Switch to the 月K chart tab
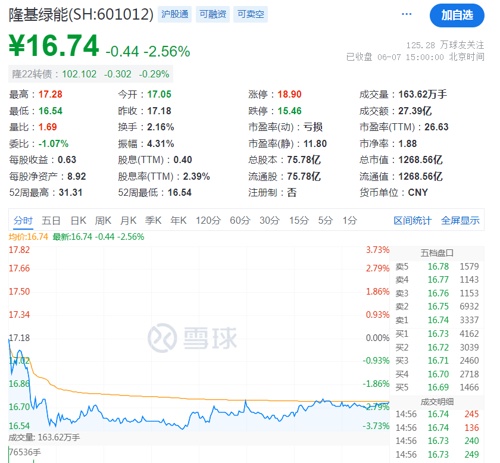This screenshot has width=500, height=463. [x=128, y=221]
